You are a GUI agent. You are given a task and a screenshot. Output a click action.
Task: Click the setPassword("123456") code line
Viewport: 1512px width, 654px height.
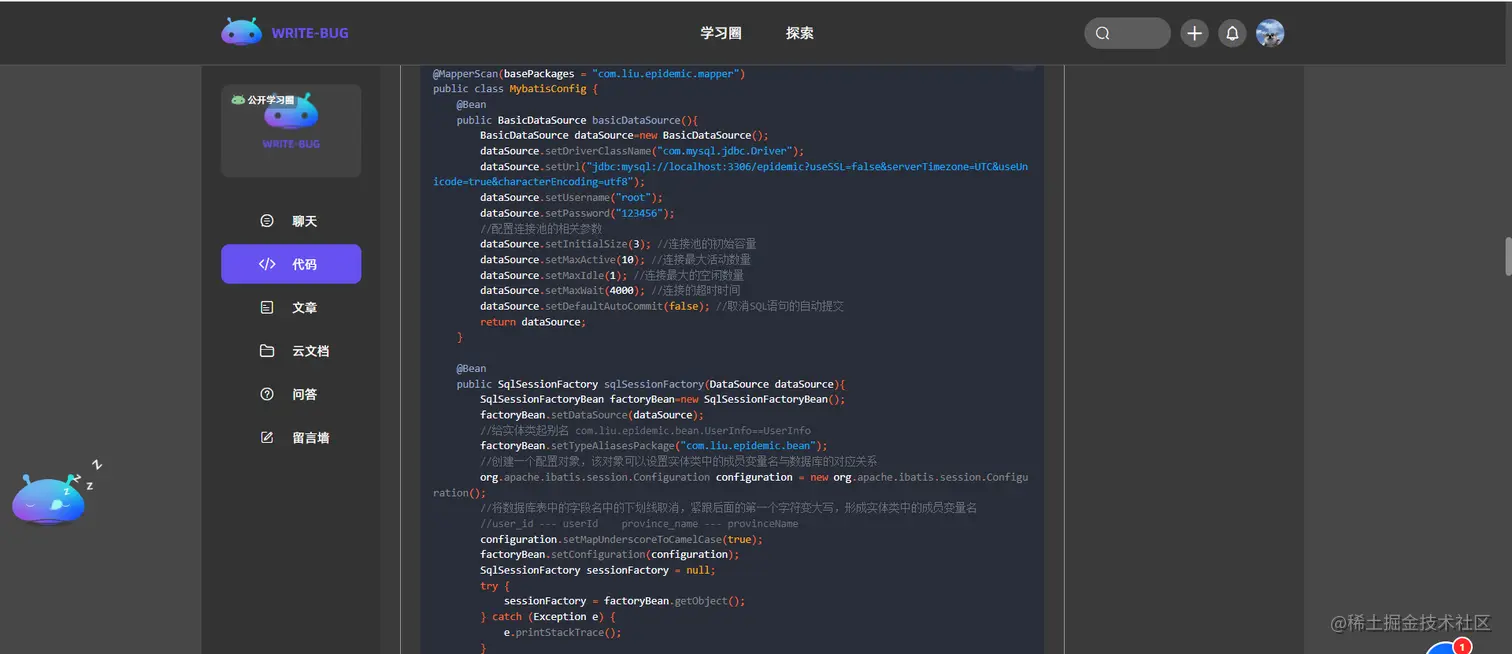tap(577, 213)
